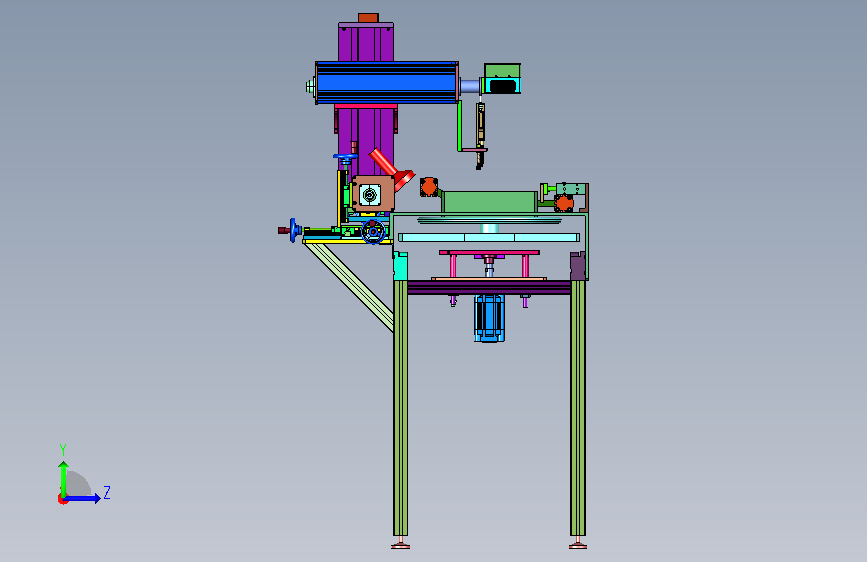Click the blue Z axis arrow
This screenshot has height=562, width=867.
coord(83,498)
